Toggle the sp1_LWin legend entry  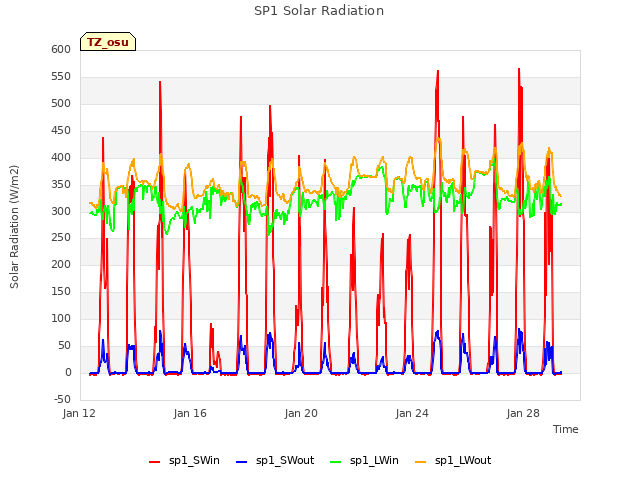[364, 461]
